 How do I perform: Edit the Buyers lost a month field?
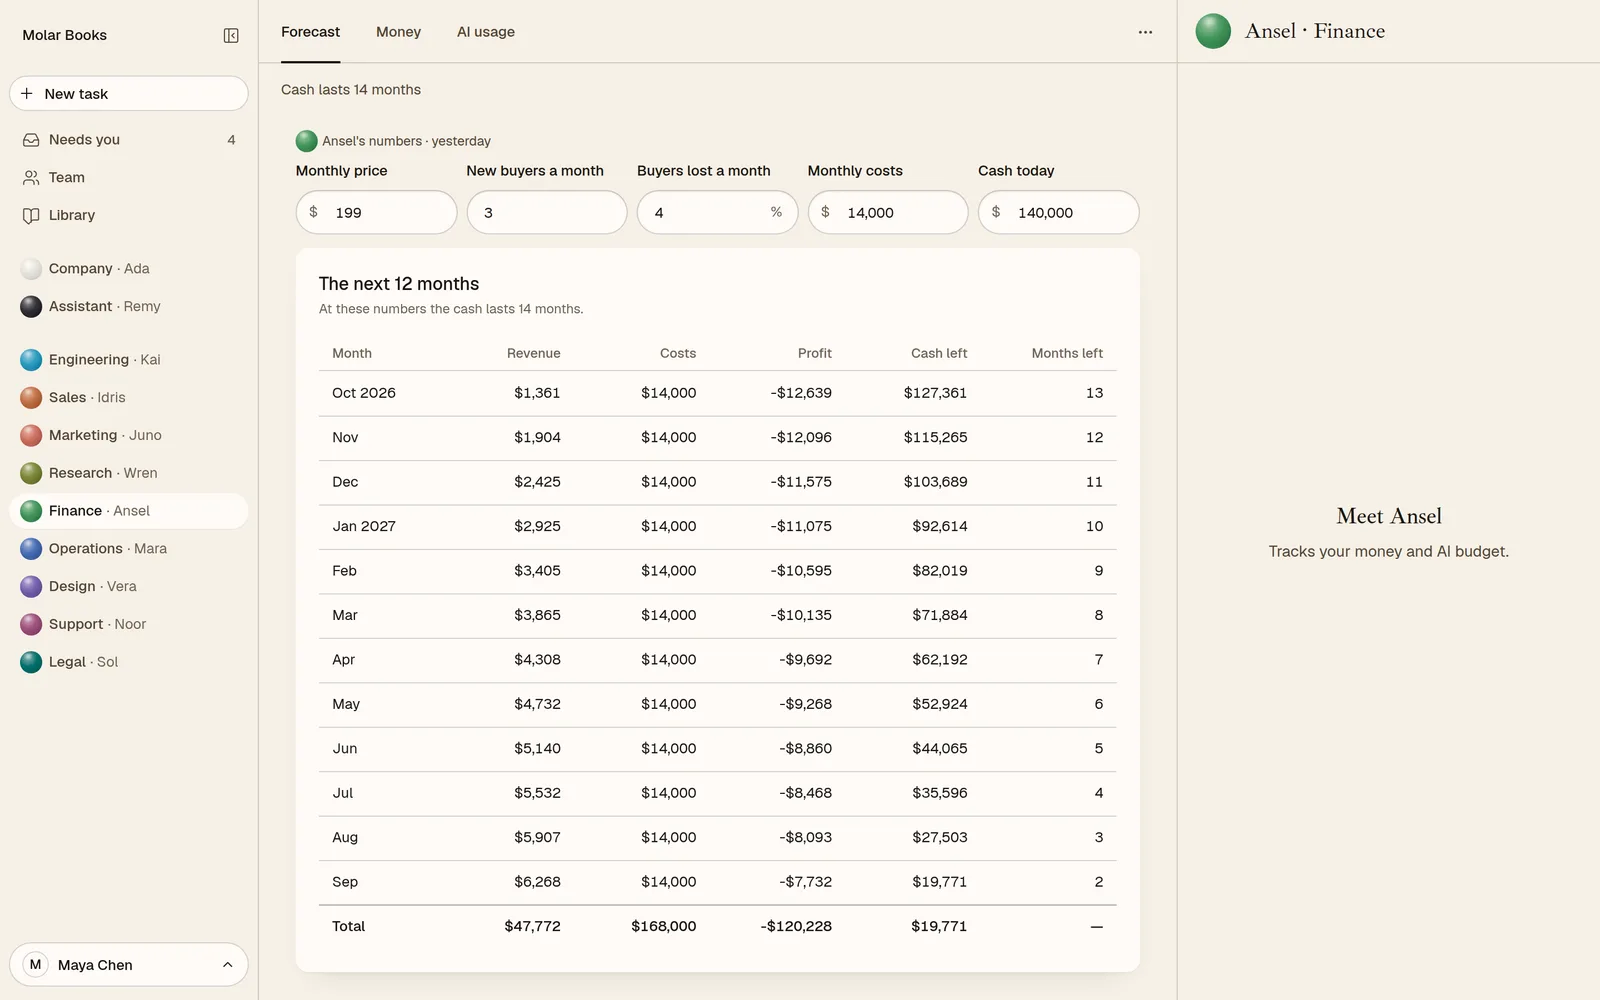[717, 212]
